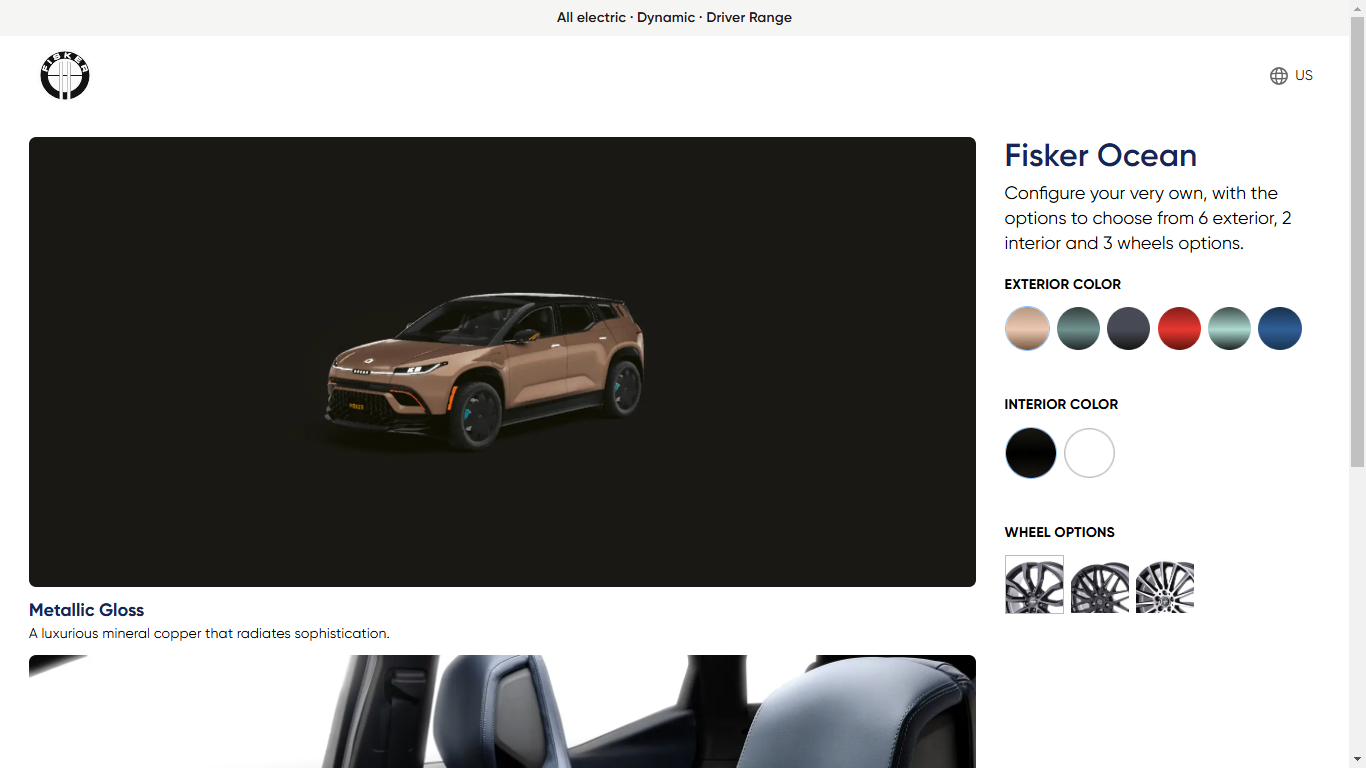Viewport: 1366px width, 768px height.
Task: Click the WHEEL OPTIONS label
Action: click(x=1059, y=532)
